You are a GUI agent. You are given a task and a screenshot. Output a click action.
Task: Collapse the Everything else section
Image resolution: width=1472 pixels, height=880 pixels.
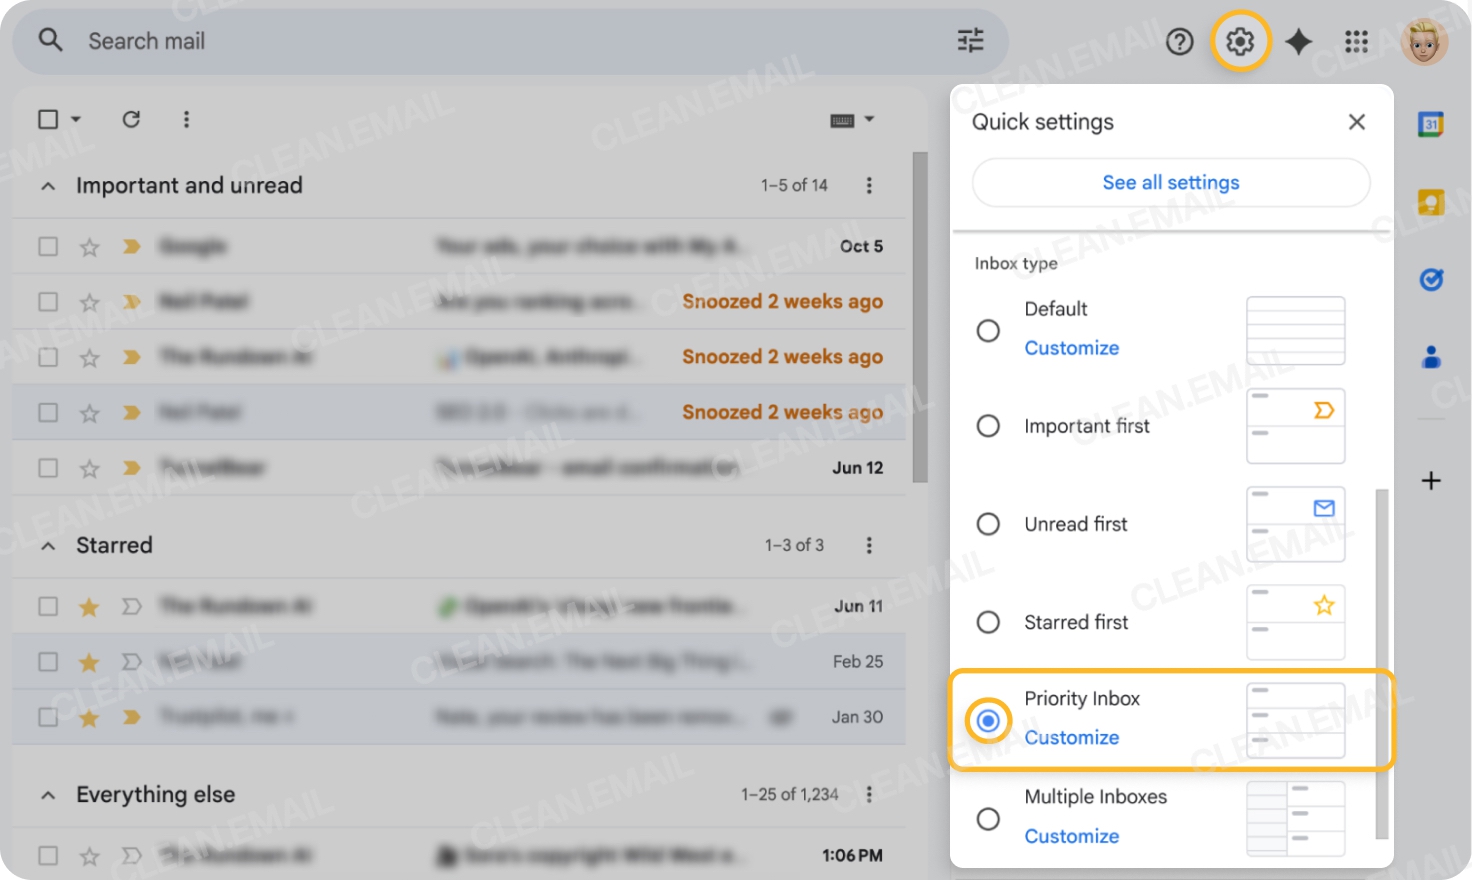(48, 795)
